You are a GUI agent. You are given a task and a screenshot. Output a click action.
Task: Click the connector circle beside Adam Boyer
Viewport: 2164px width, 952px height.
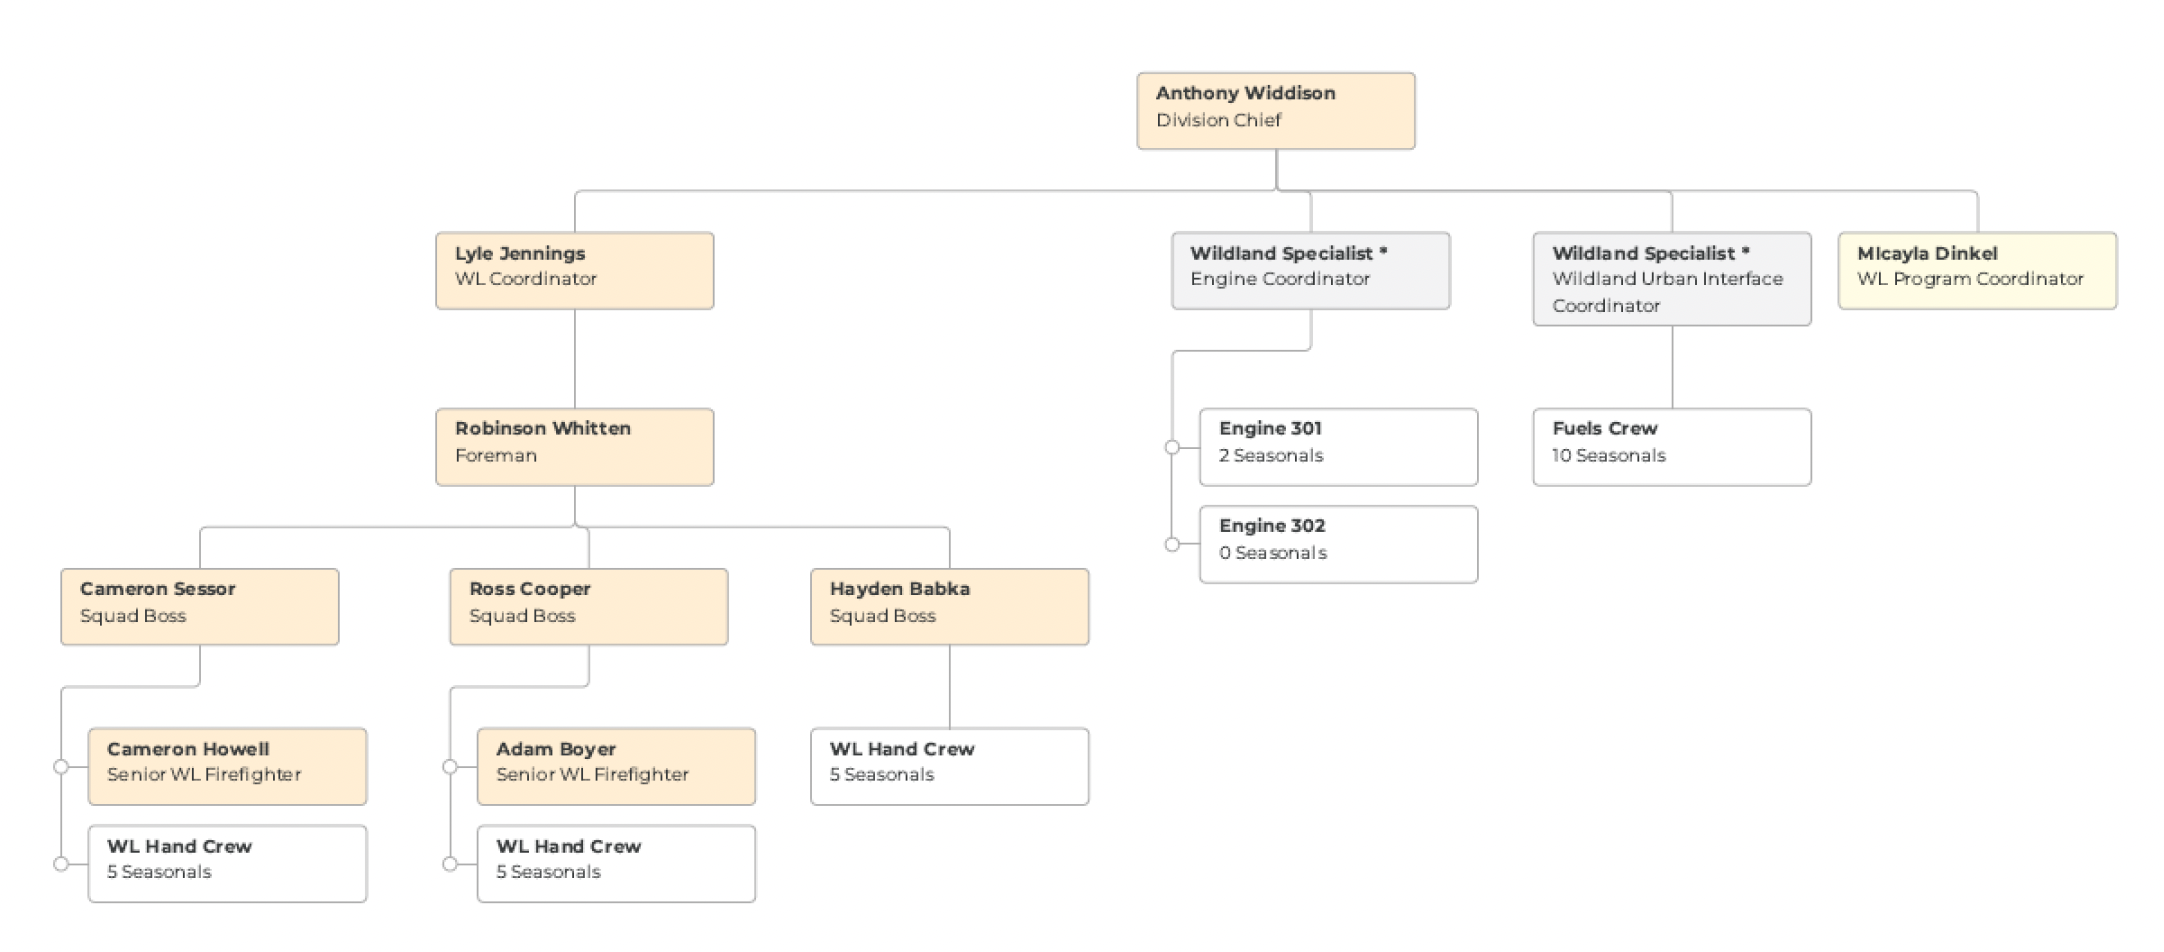[450, 766]
